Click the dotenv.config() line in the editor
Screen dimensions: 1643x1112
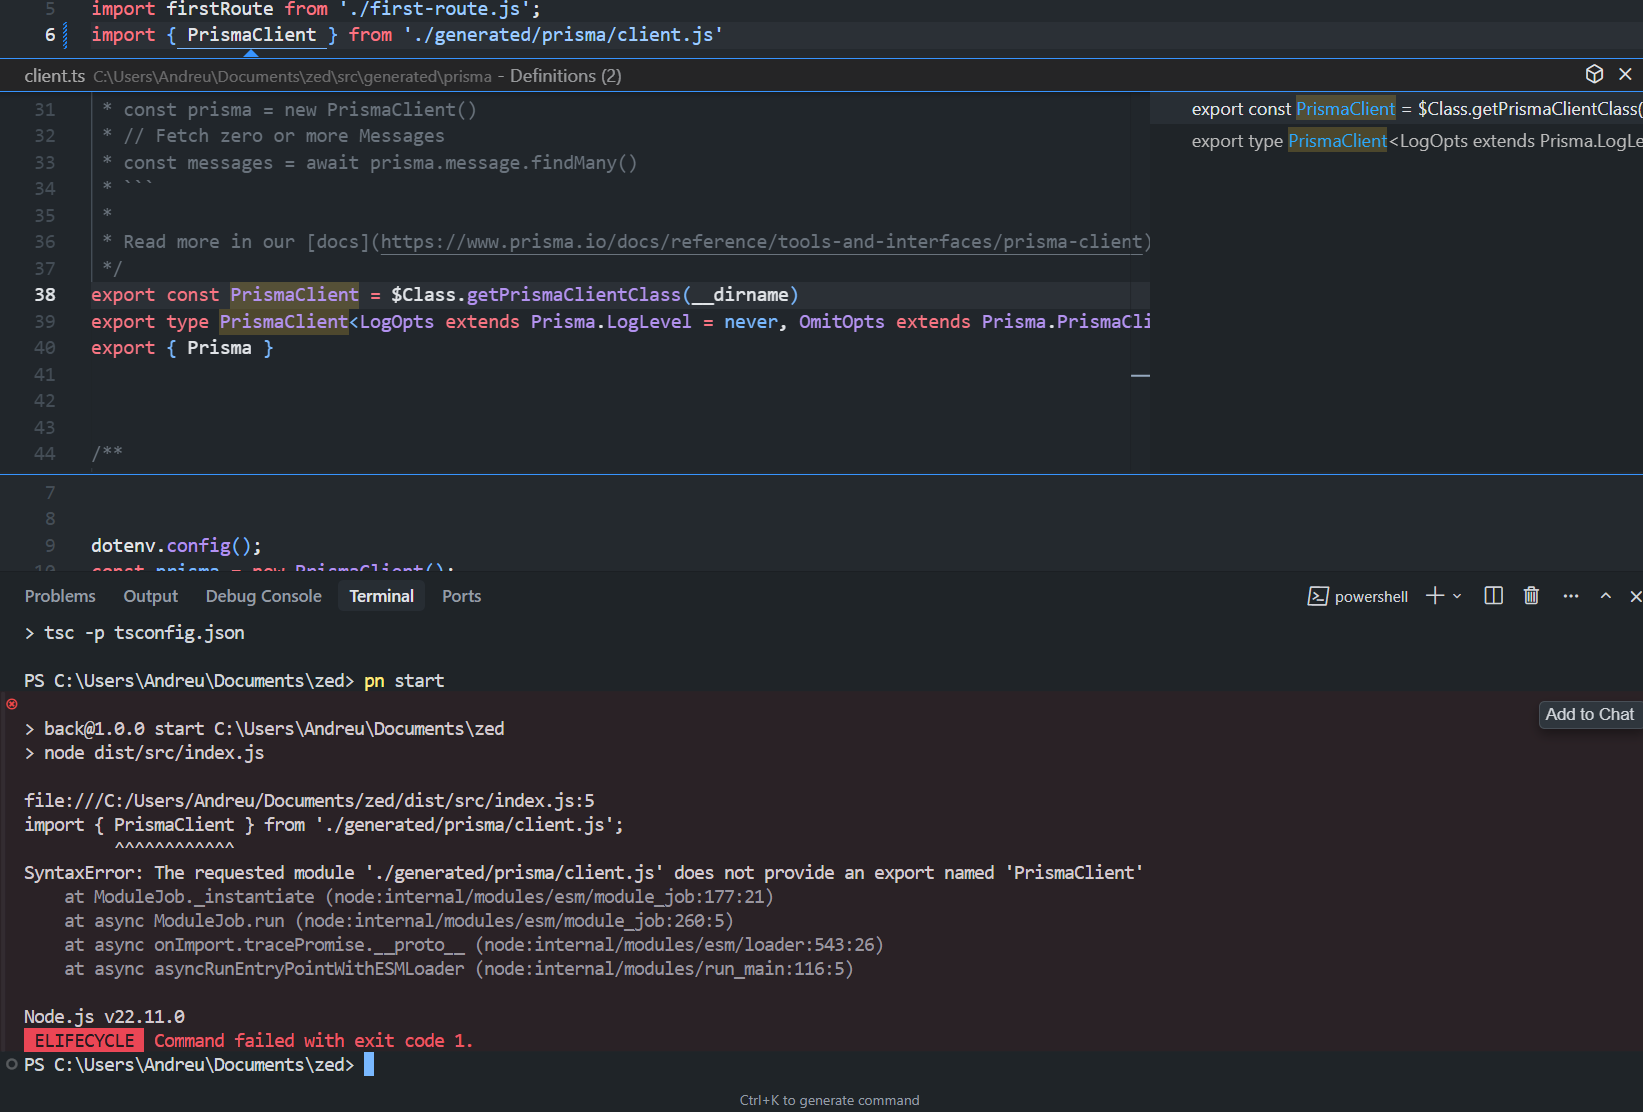[x=176, y=546]
